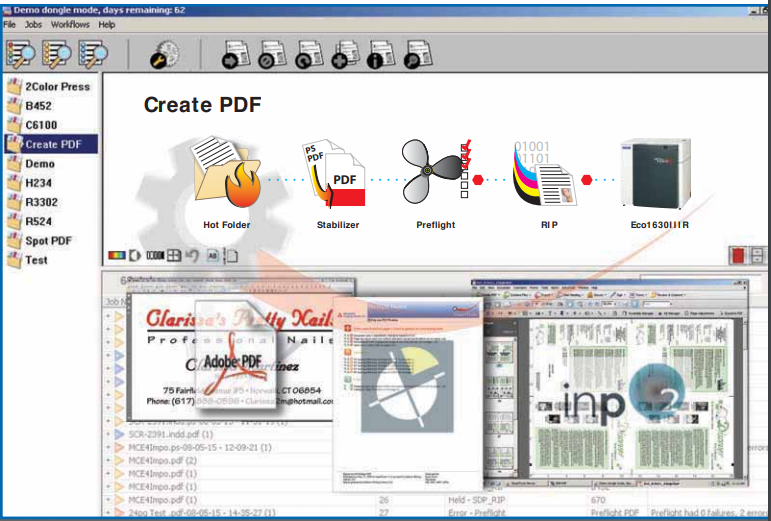Viewport: 771px width, 521px height.
Task: Click the drawer cabinet icon
Action: (x=757, y=256)
